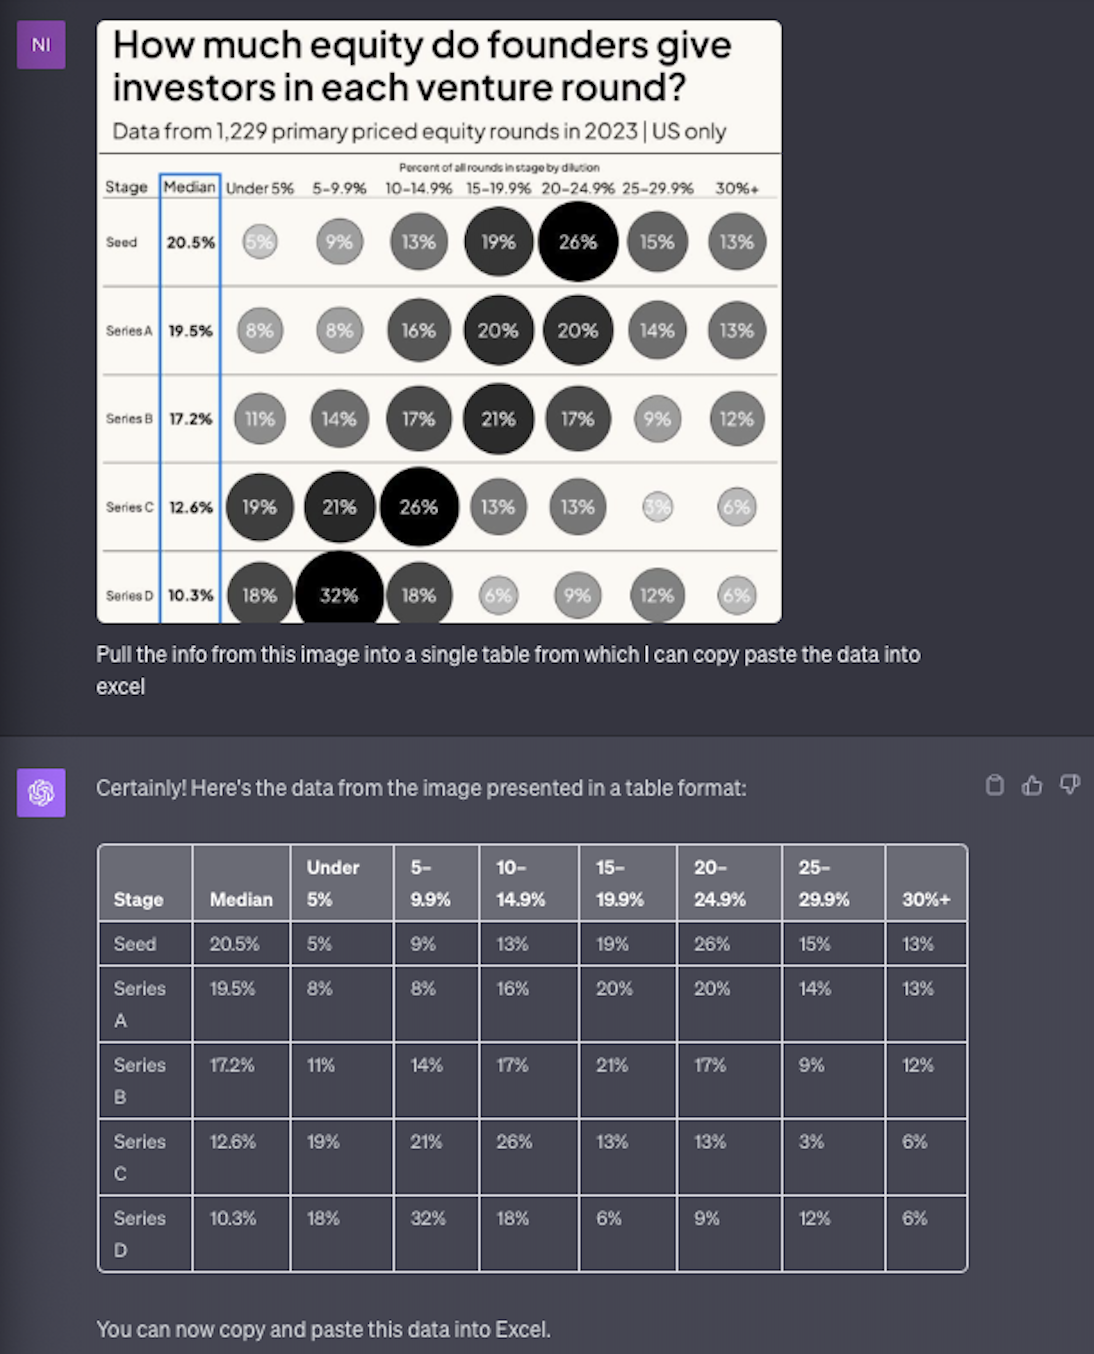Click the Stage header in response table
1094x1354 pixels.
click(138, 899)
